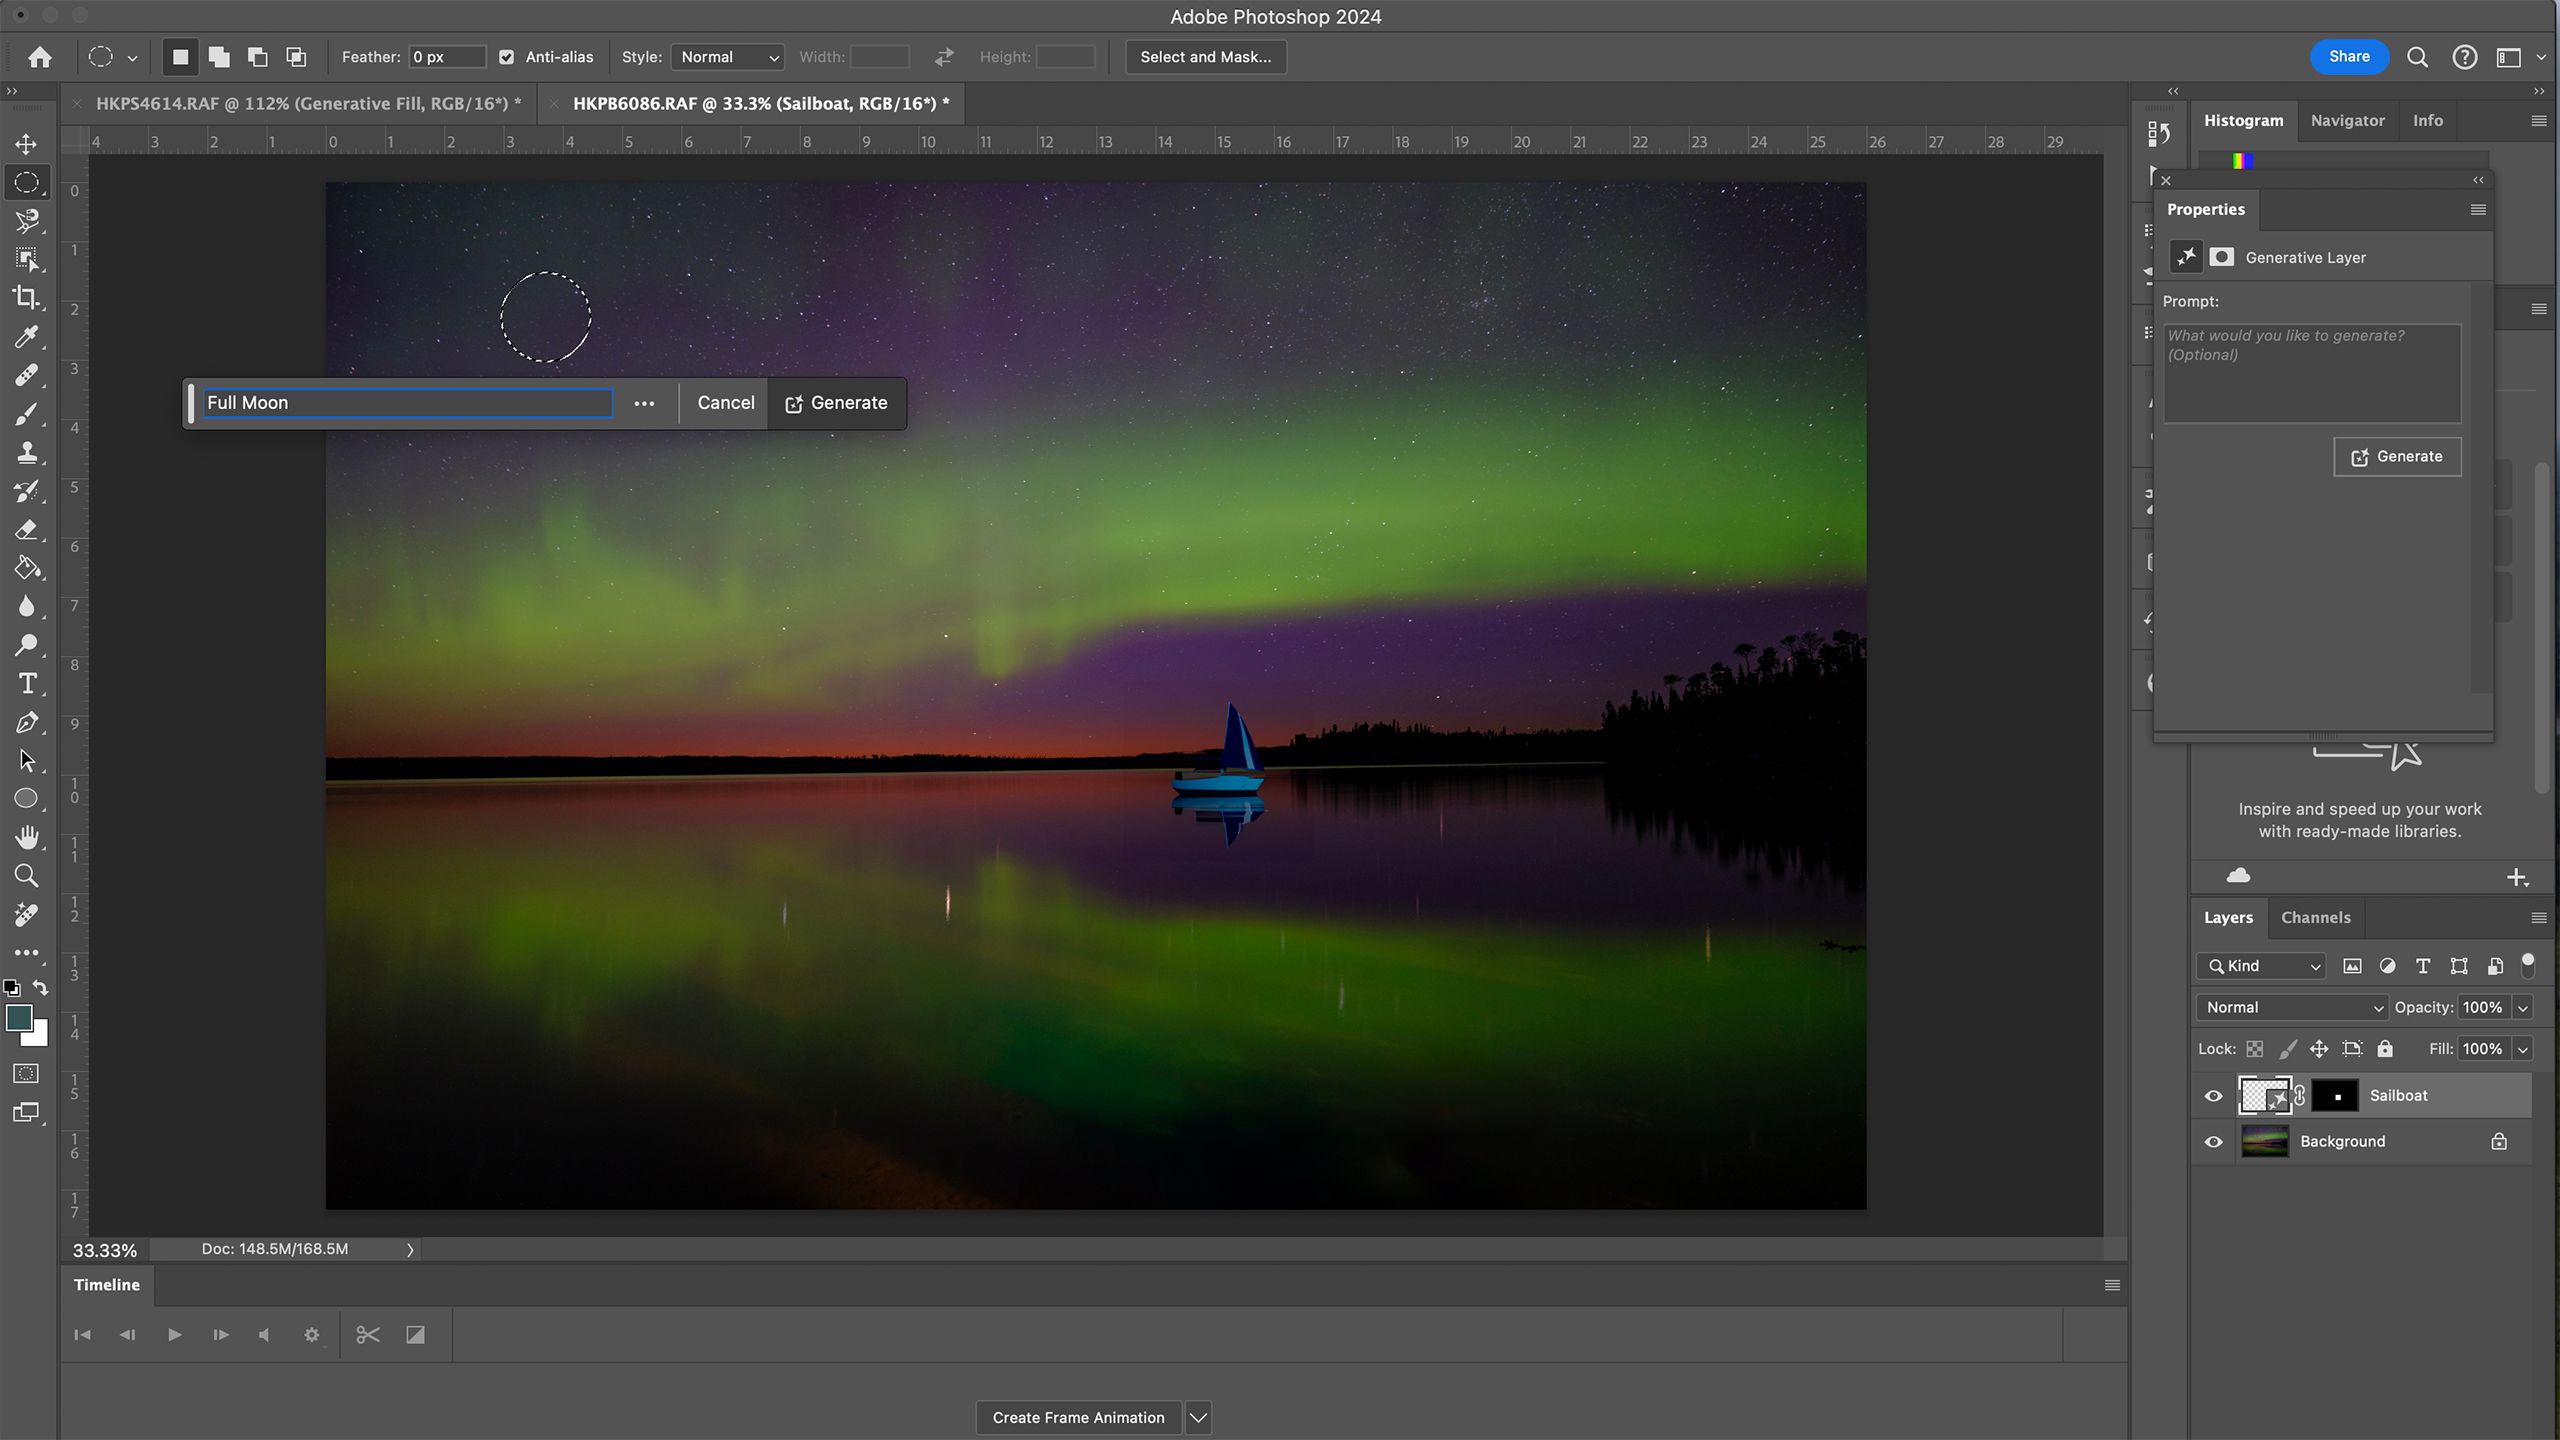Screen dimensions: 2560x1440
Task: Select the Lasso tool
Action: (27, 221)
